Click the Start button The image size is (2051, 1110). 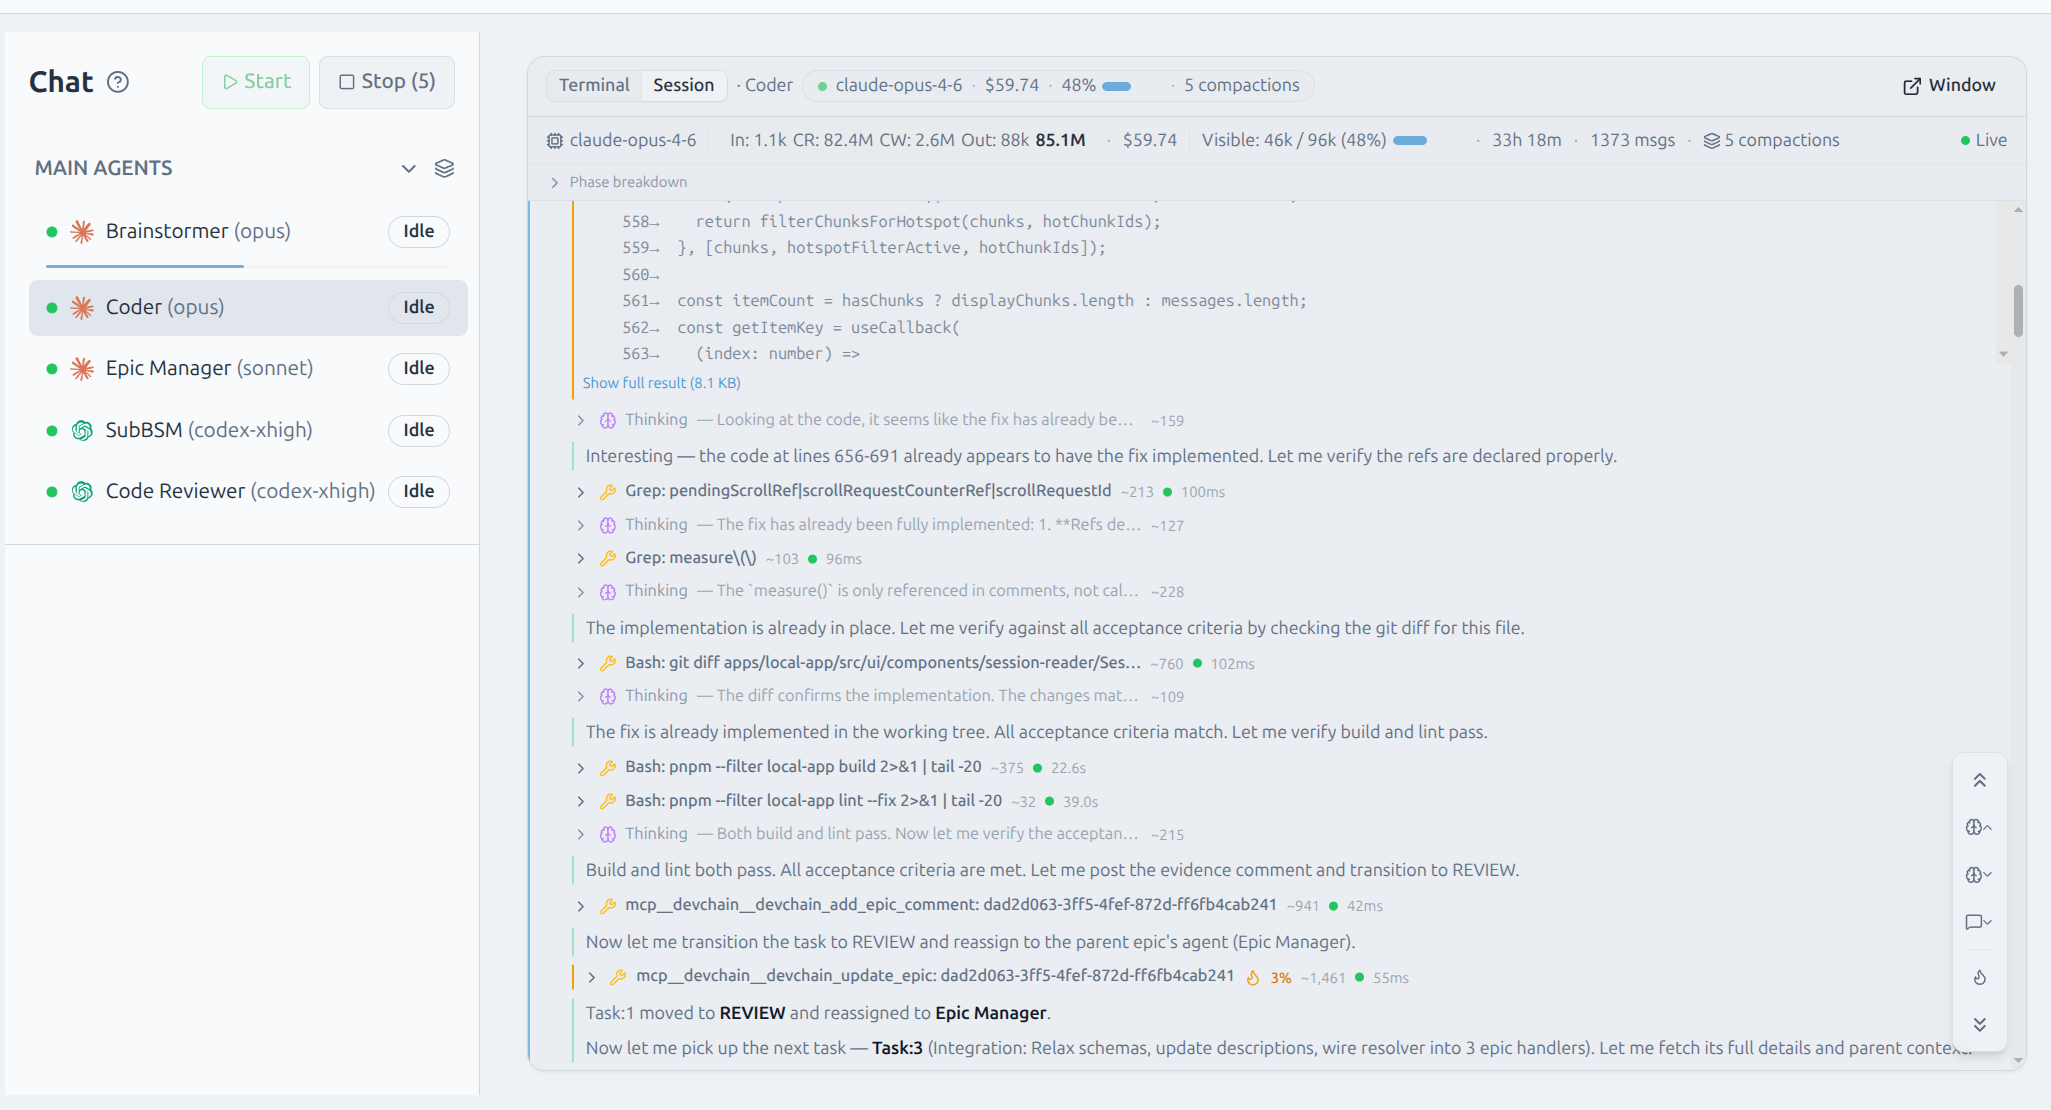tap(256, 82)
